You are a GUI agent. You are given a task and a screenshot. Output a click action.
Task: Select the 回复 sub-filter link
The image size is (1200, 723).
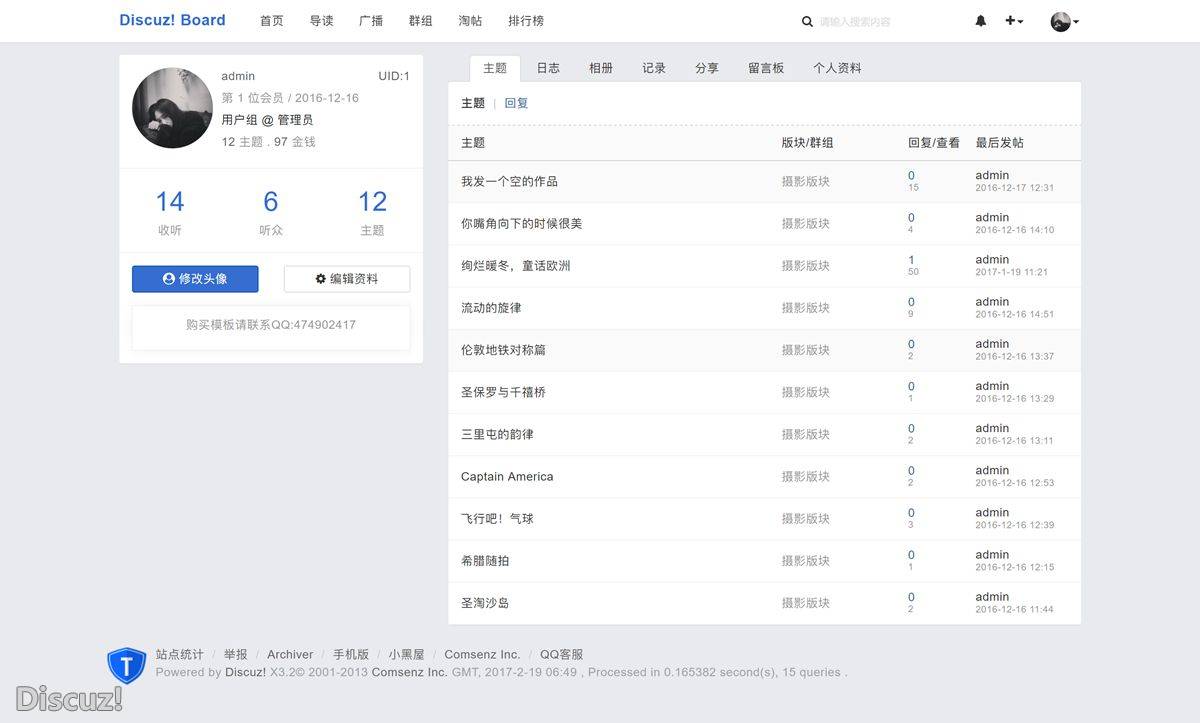click(x=516, y=103)
